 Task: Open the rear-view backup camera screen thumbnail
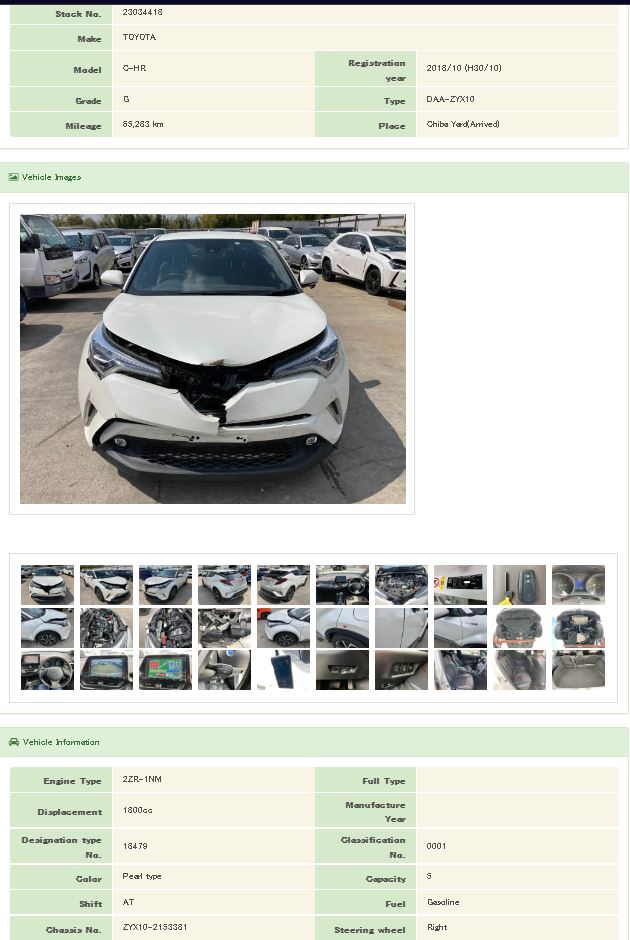[106, 670]
